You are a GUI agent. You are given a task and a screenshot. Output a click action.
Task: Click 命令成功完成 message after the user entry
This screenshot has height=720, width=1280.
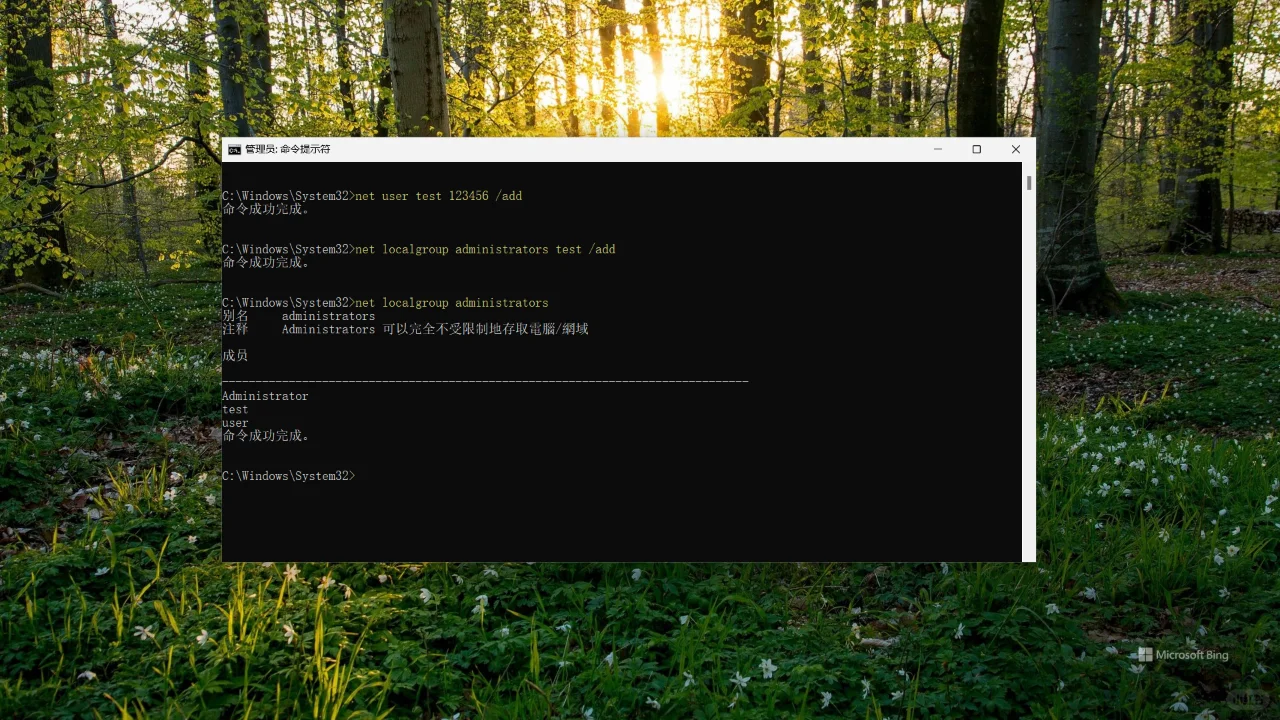coord(266,436)
